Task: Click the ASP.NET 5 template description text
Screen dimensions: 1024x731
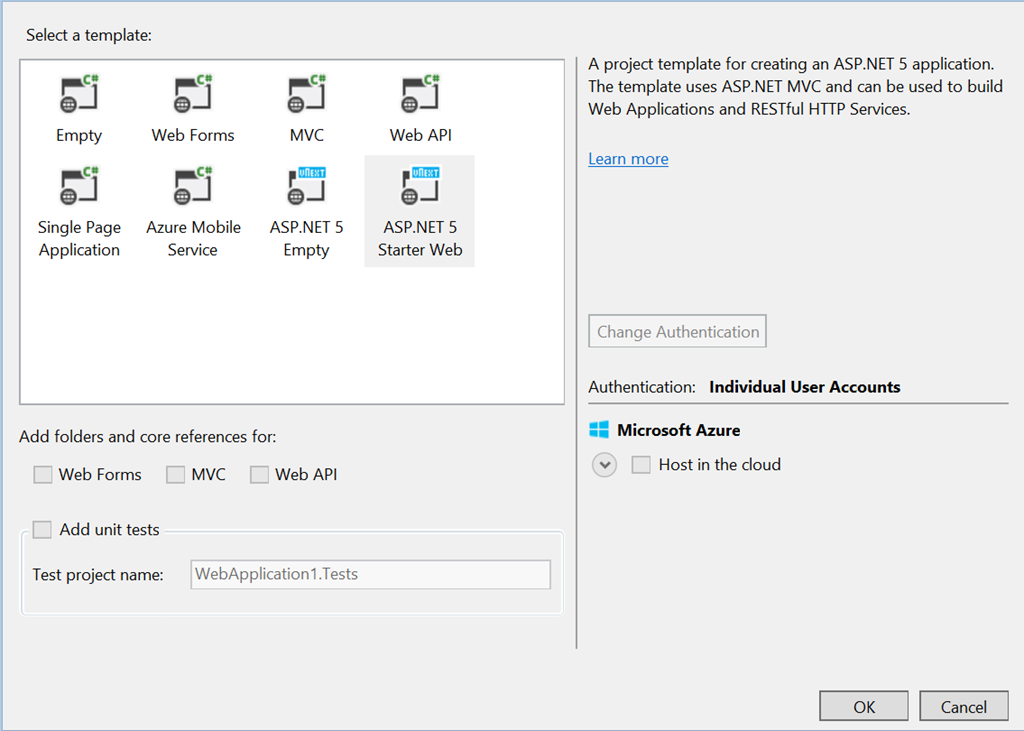Action: [x=795, y=86]
